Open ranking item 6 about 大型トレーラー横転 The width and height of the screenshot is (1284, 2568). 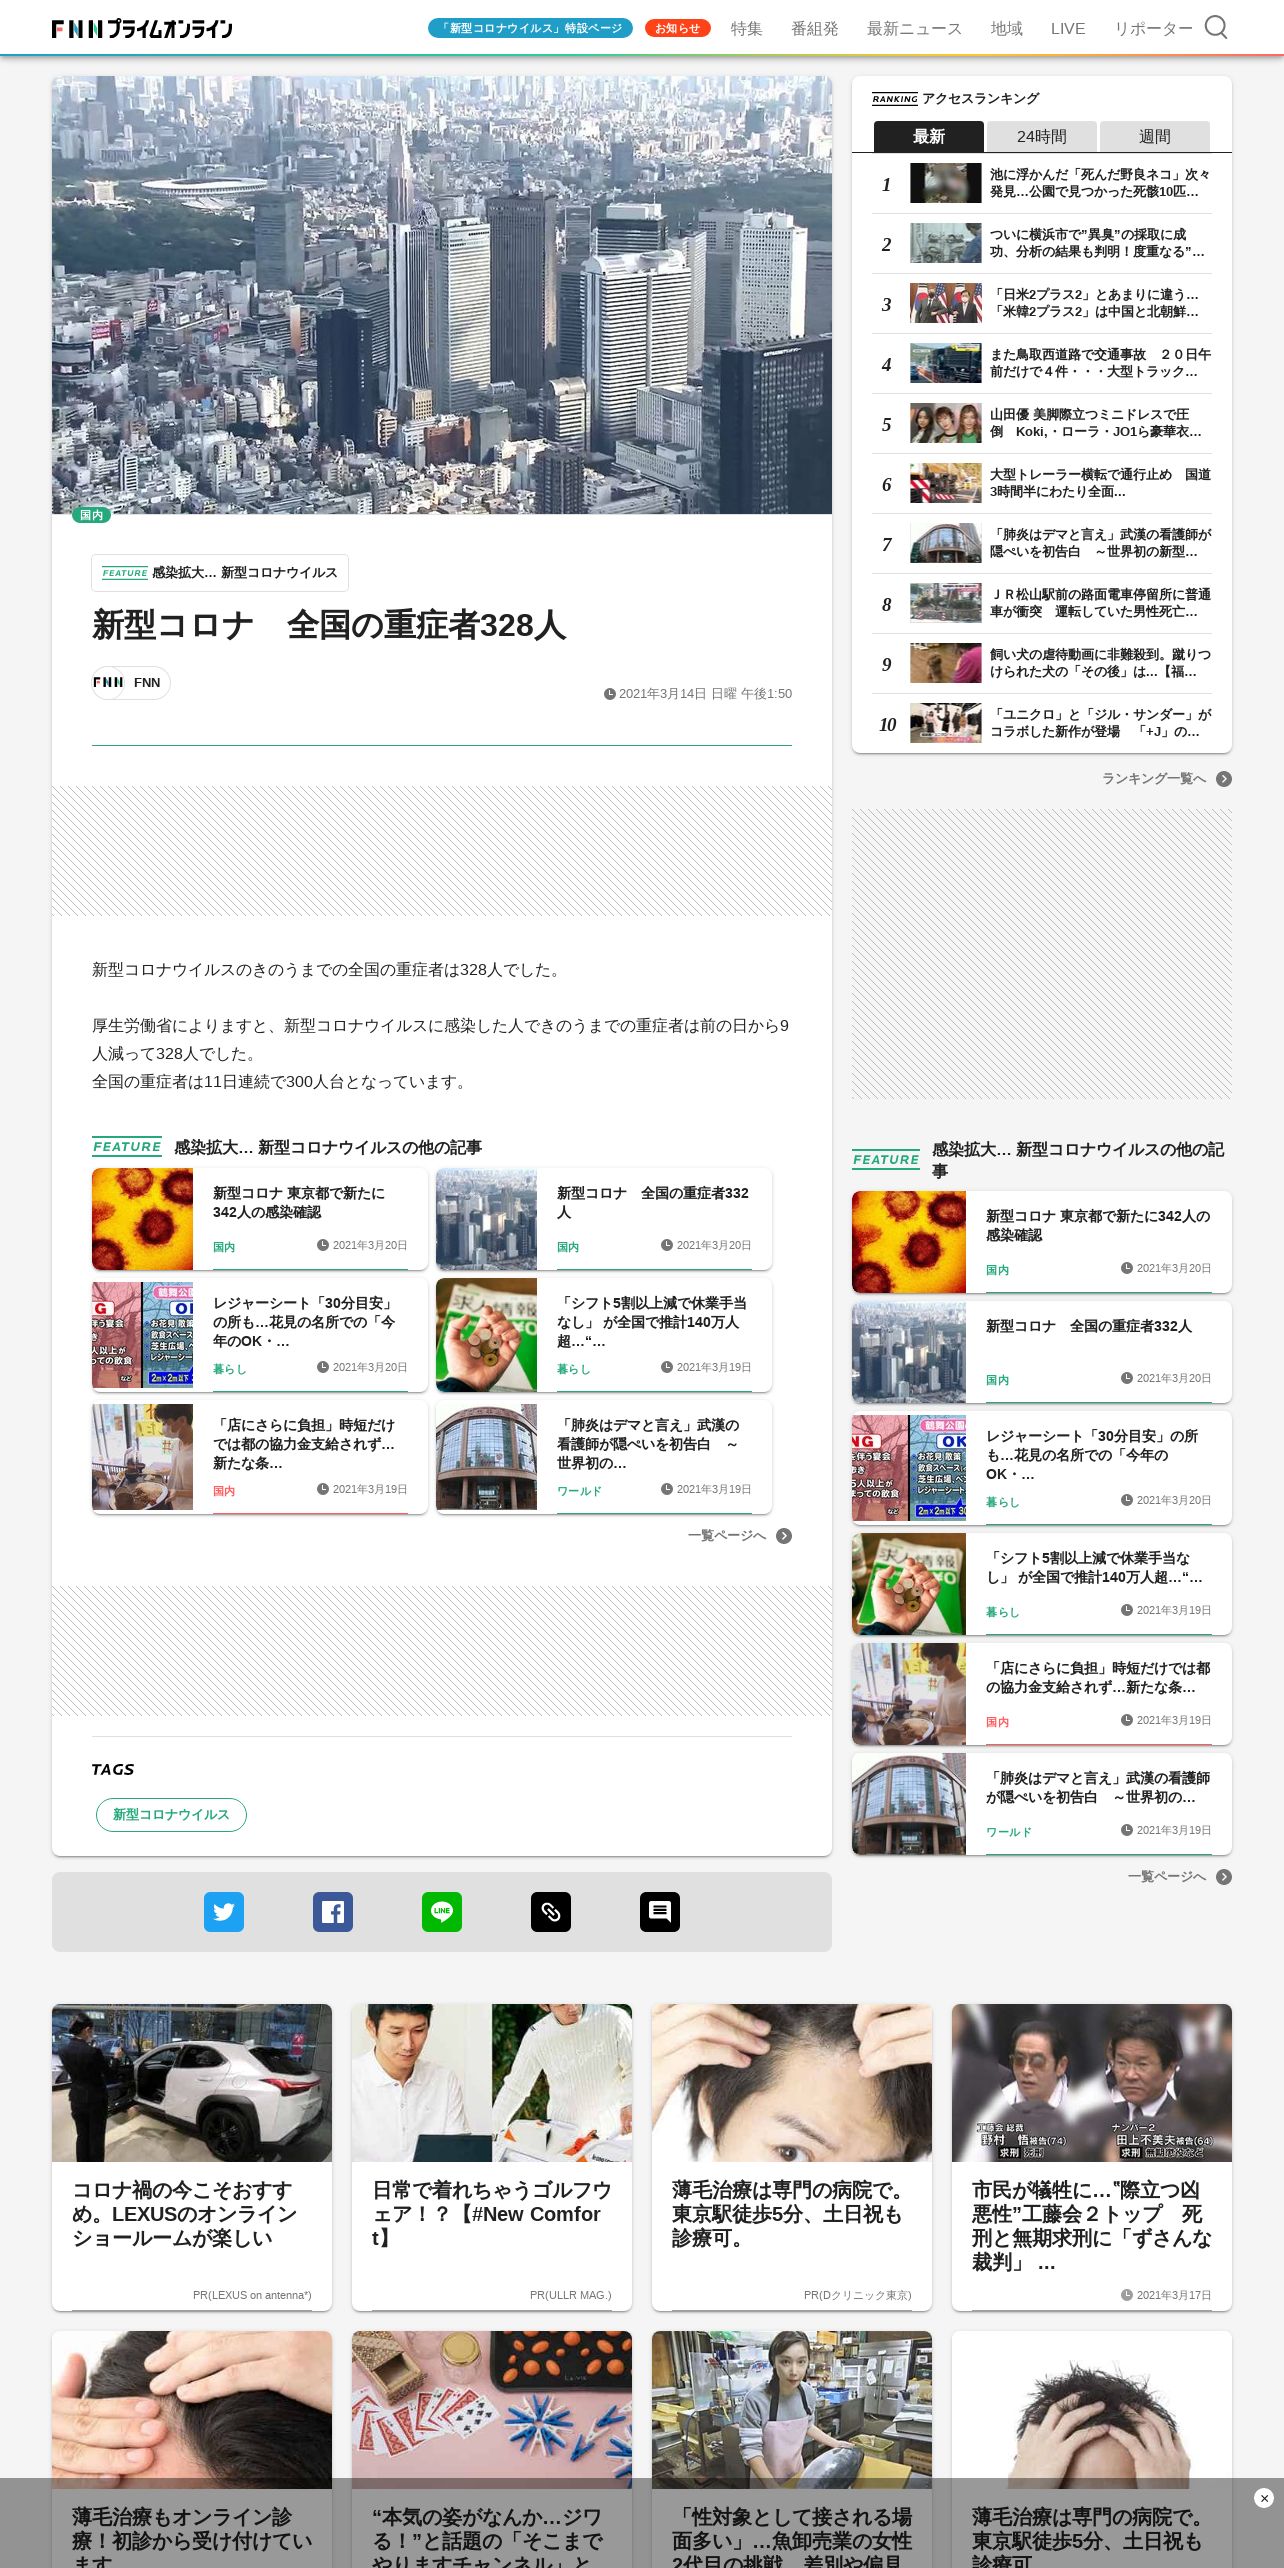click(x=1042, y=484)
